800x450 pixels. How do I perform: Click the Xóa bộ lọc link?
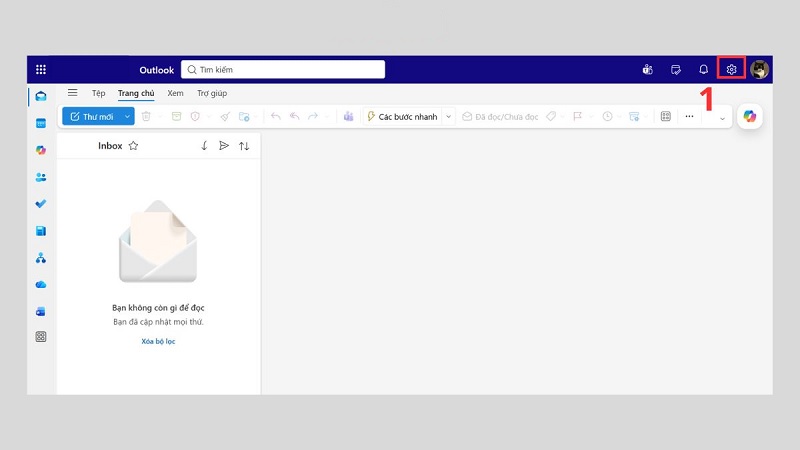[158, 341]
